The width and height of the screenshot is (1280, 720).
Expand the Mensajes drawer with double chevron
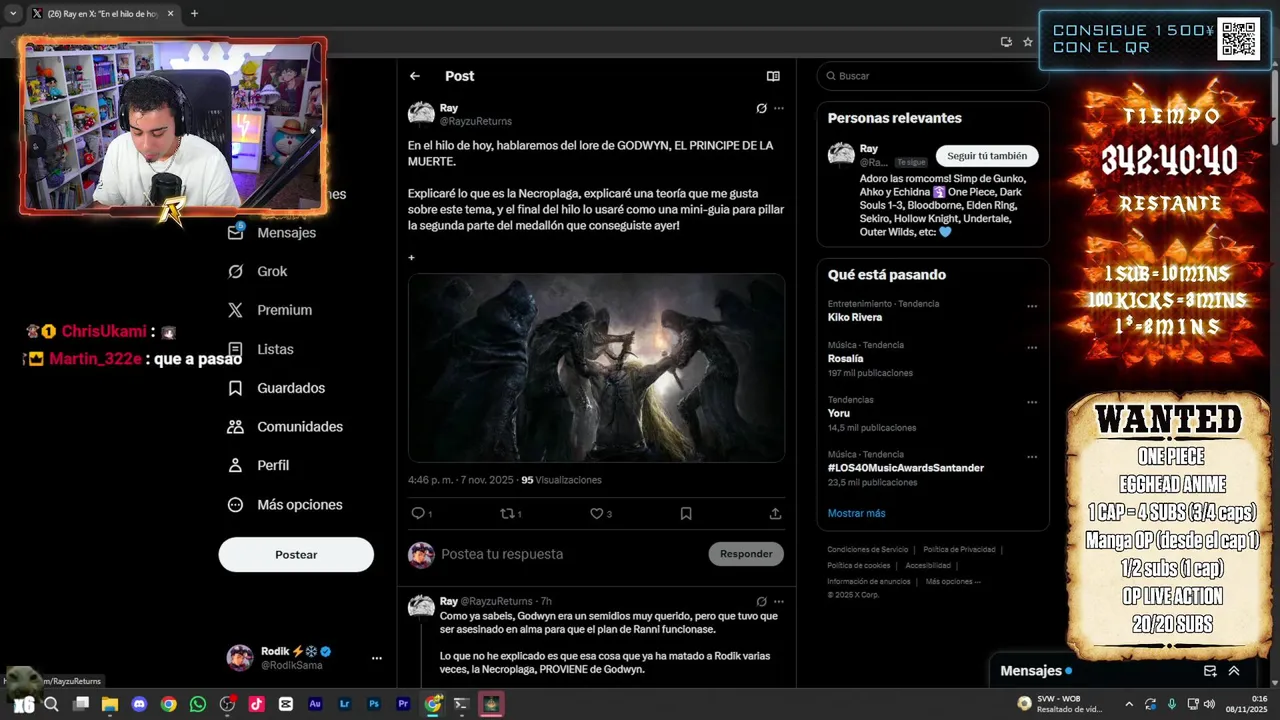[x=1234, y=671]
